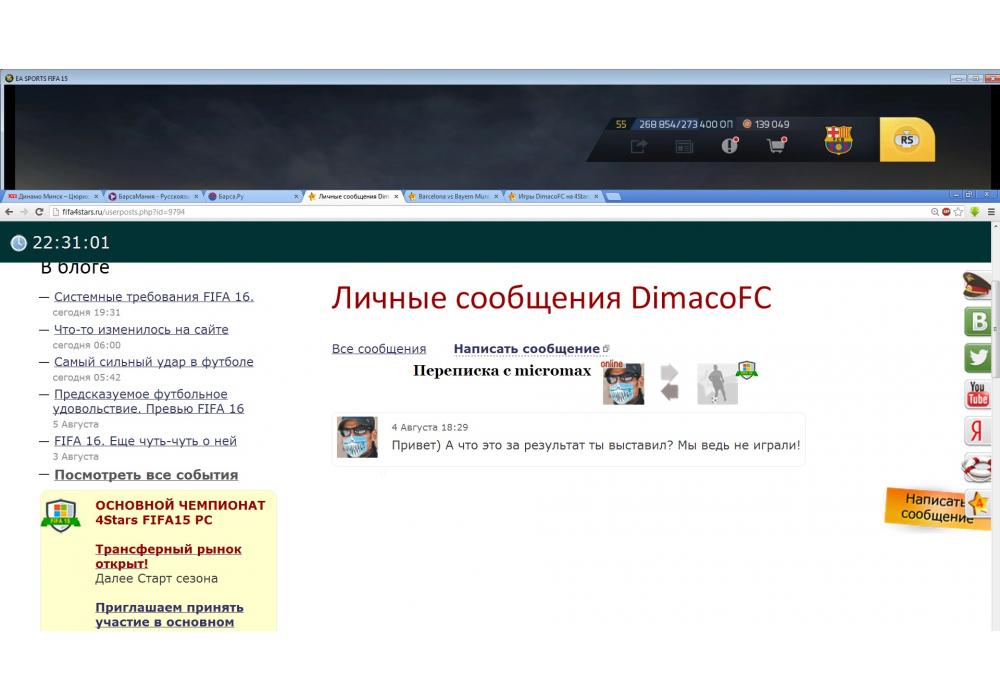Open the Twitter sidebar icon

(x=978, y=357)
